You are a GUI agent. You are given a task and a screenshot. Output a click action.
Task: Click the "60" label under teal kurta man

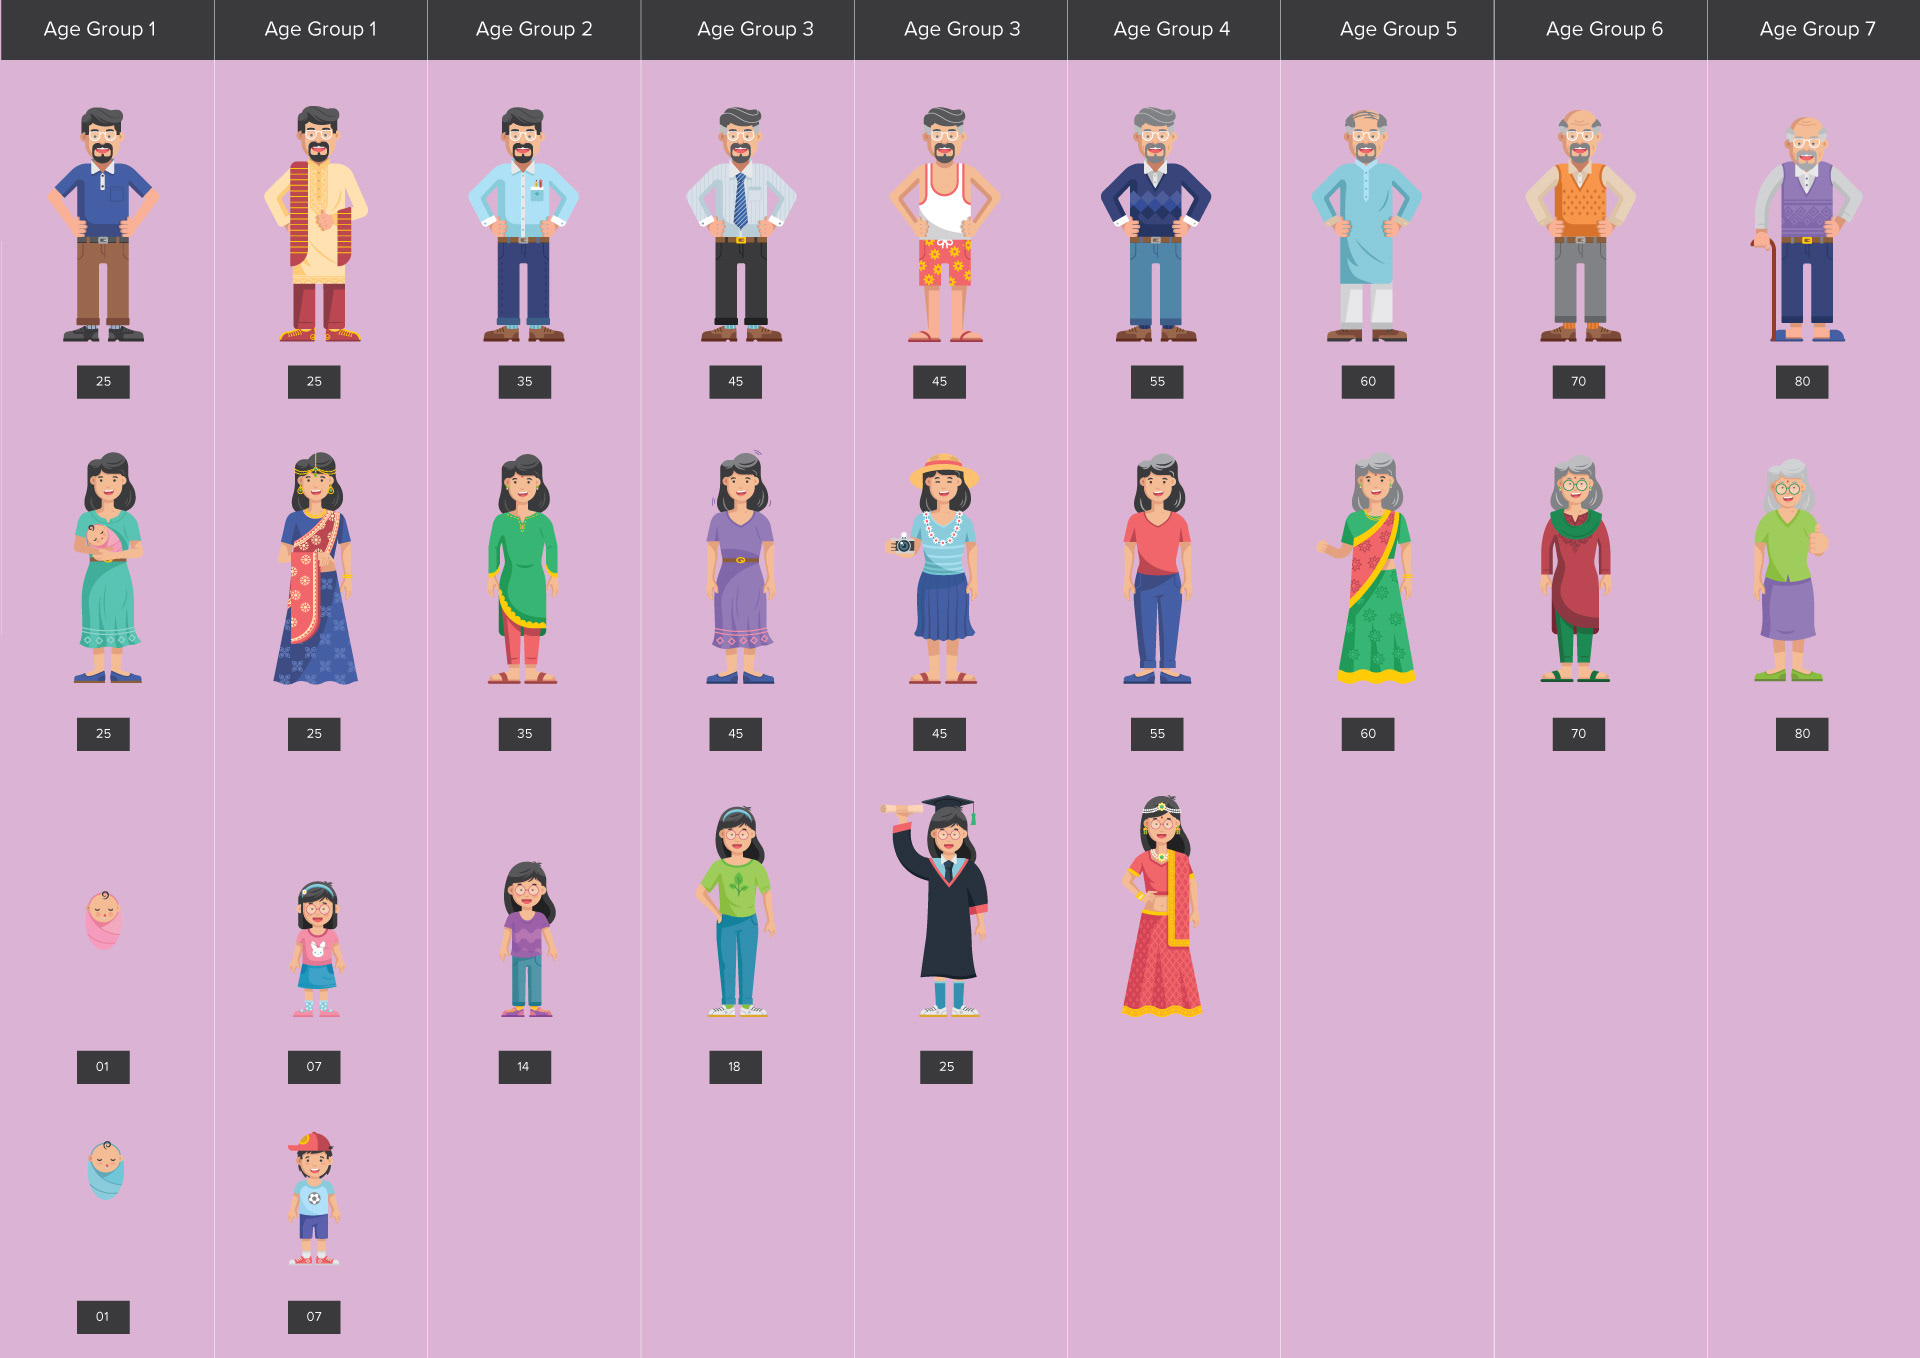pyautogui.click(x=1368, y=382)
